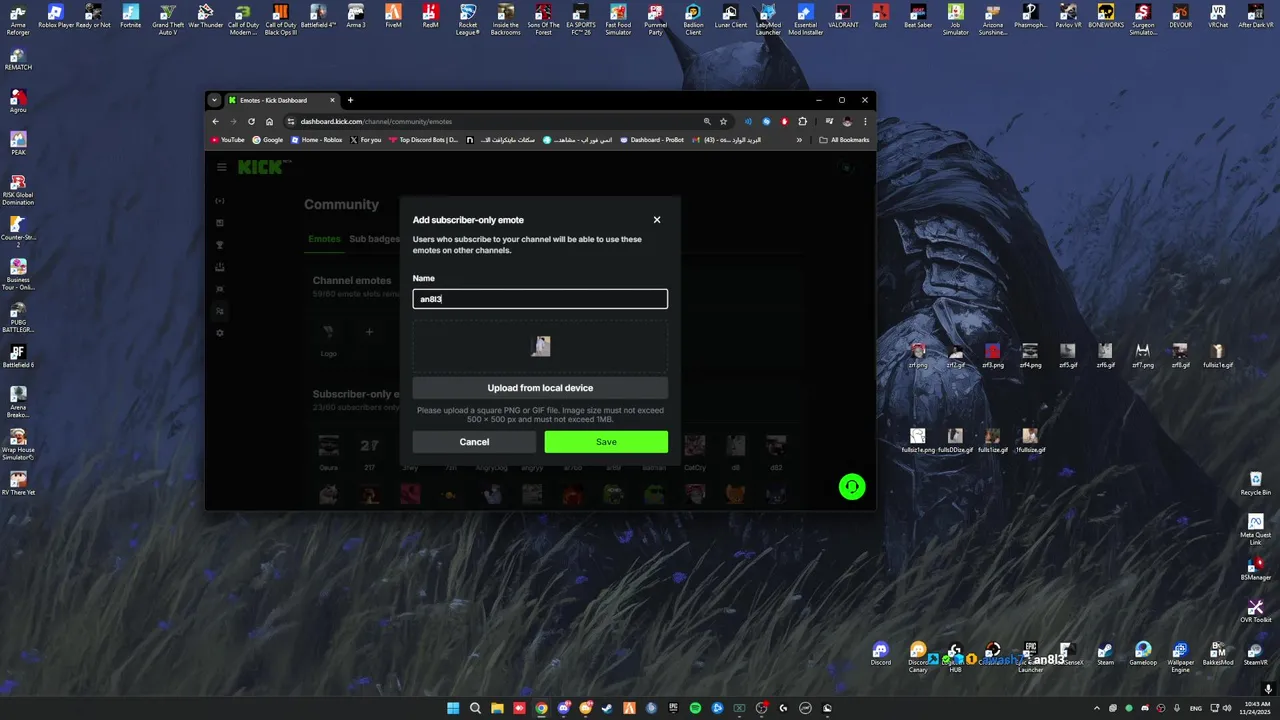Screen dimensions: 1280x720
Task: Open Chrome zoom magnifier icon in address bar
Action: coord(707,121)
